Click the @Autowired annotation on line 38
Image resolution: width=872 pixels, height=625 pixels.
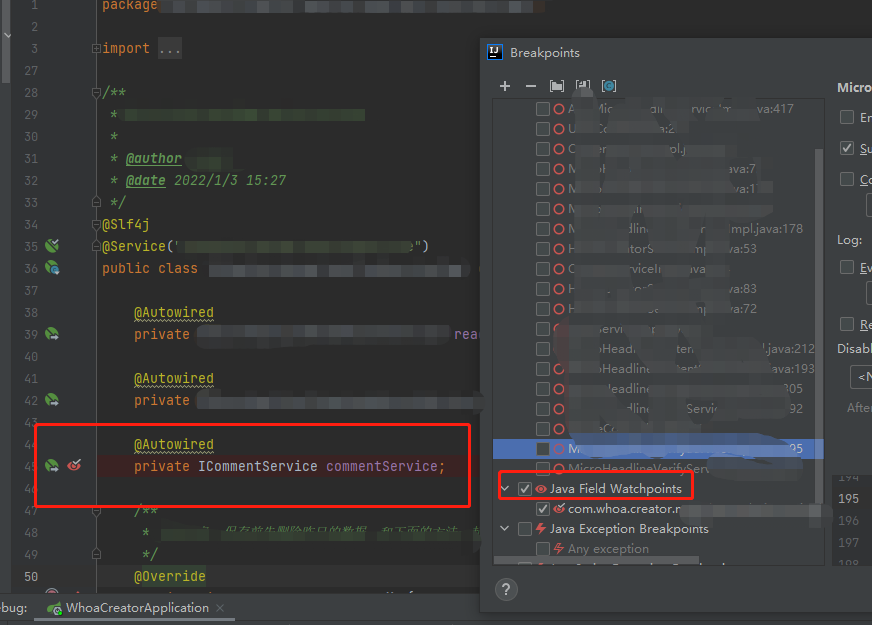tap(174, 312)
